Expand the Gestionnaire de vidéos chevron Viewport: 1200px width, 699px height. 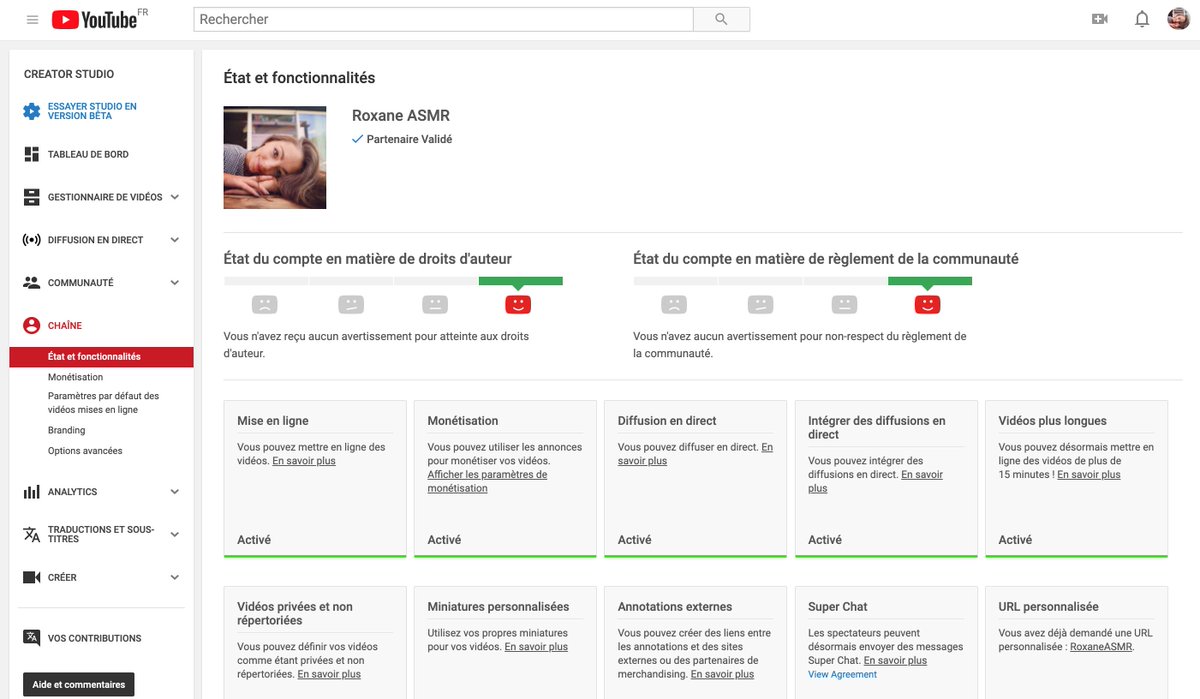(175, 197)
